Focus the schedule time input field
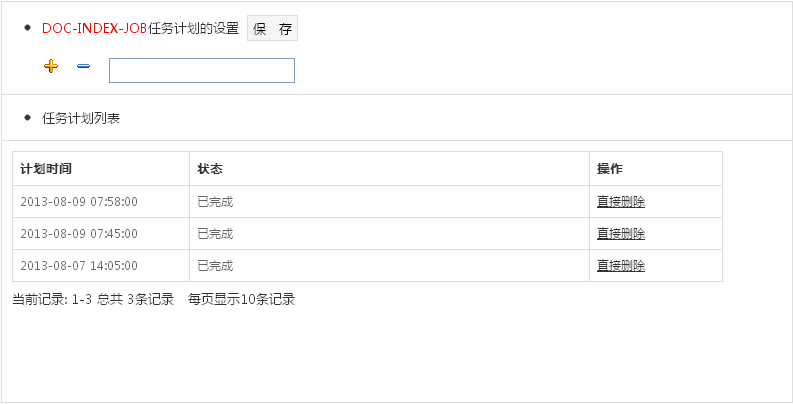Screen dimensions: 793x404 (202, 70)
